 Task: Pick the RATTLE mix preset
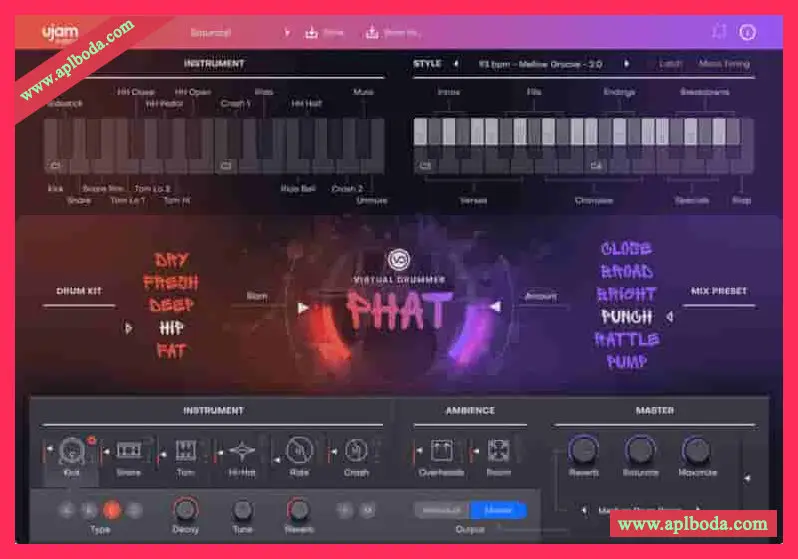pyautogui.click(x=626, y=339)
